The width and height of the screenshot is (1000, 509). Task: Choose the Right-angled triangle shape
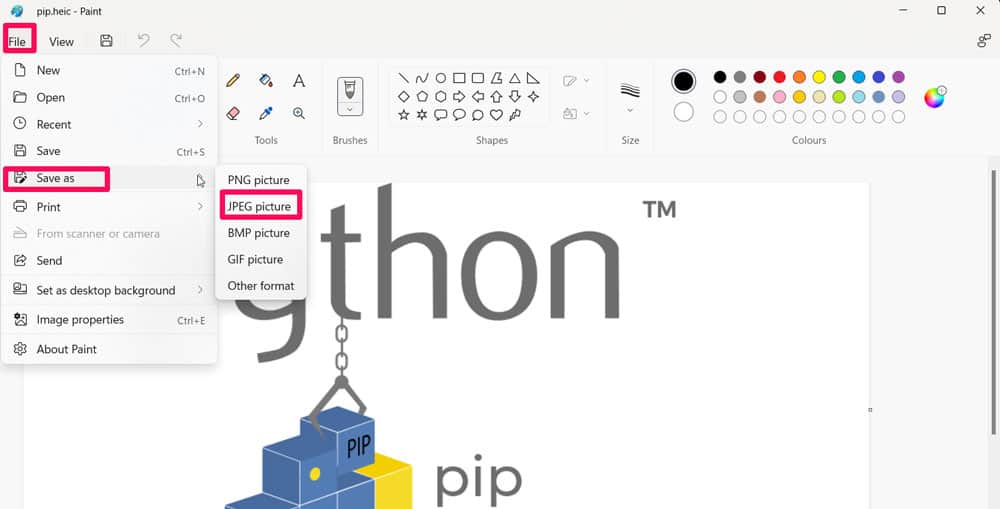point(533,78)
